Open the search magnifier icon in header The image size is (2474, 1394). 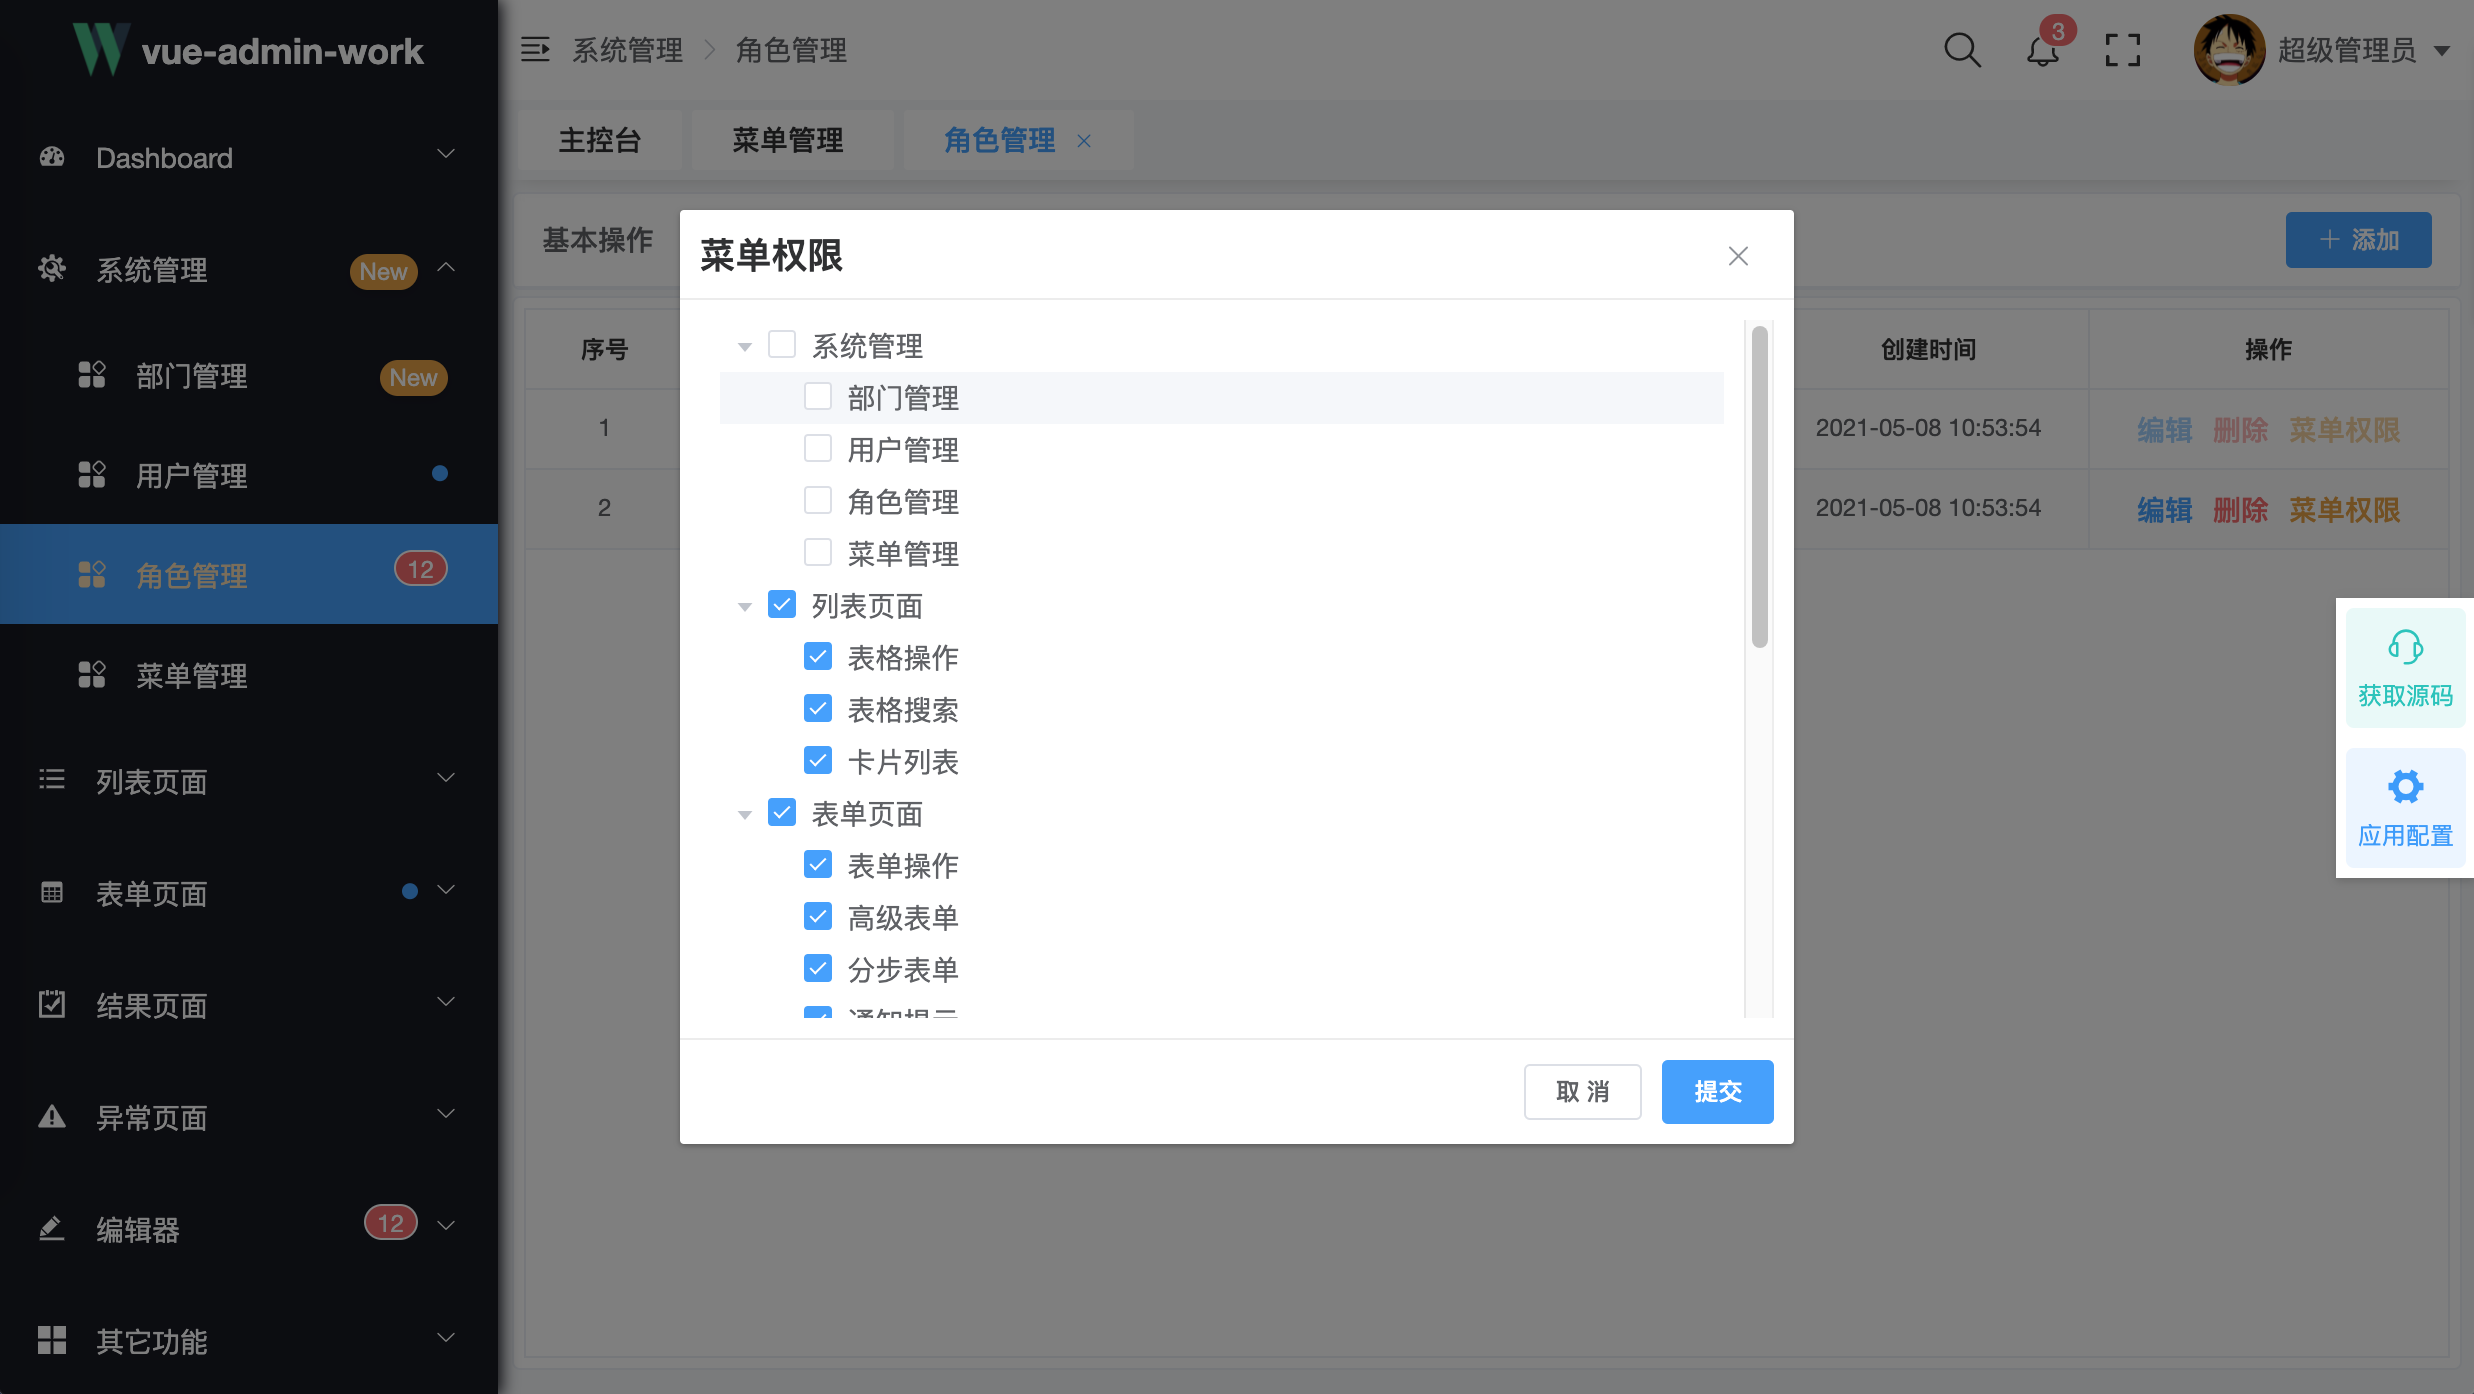1962,49
